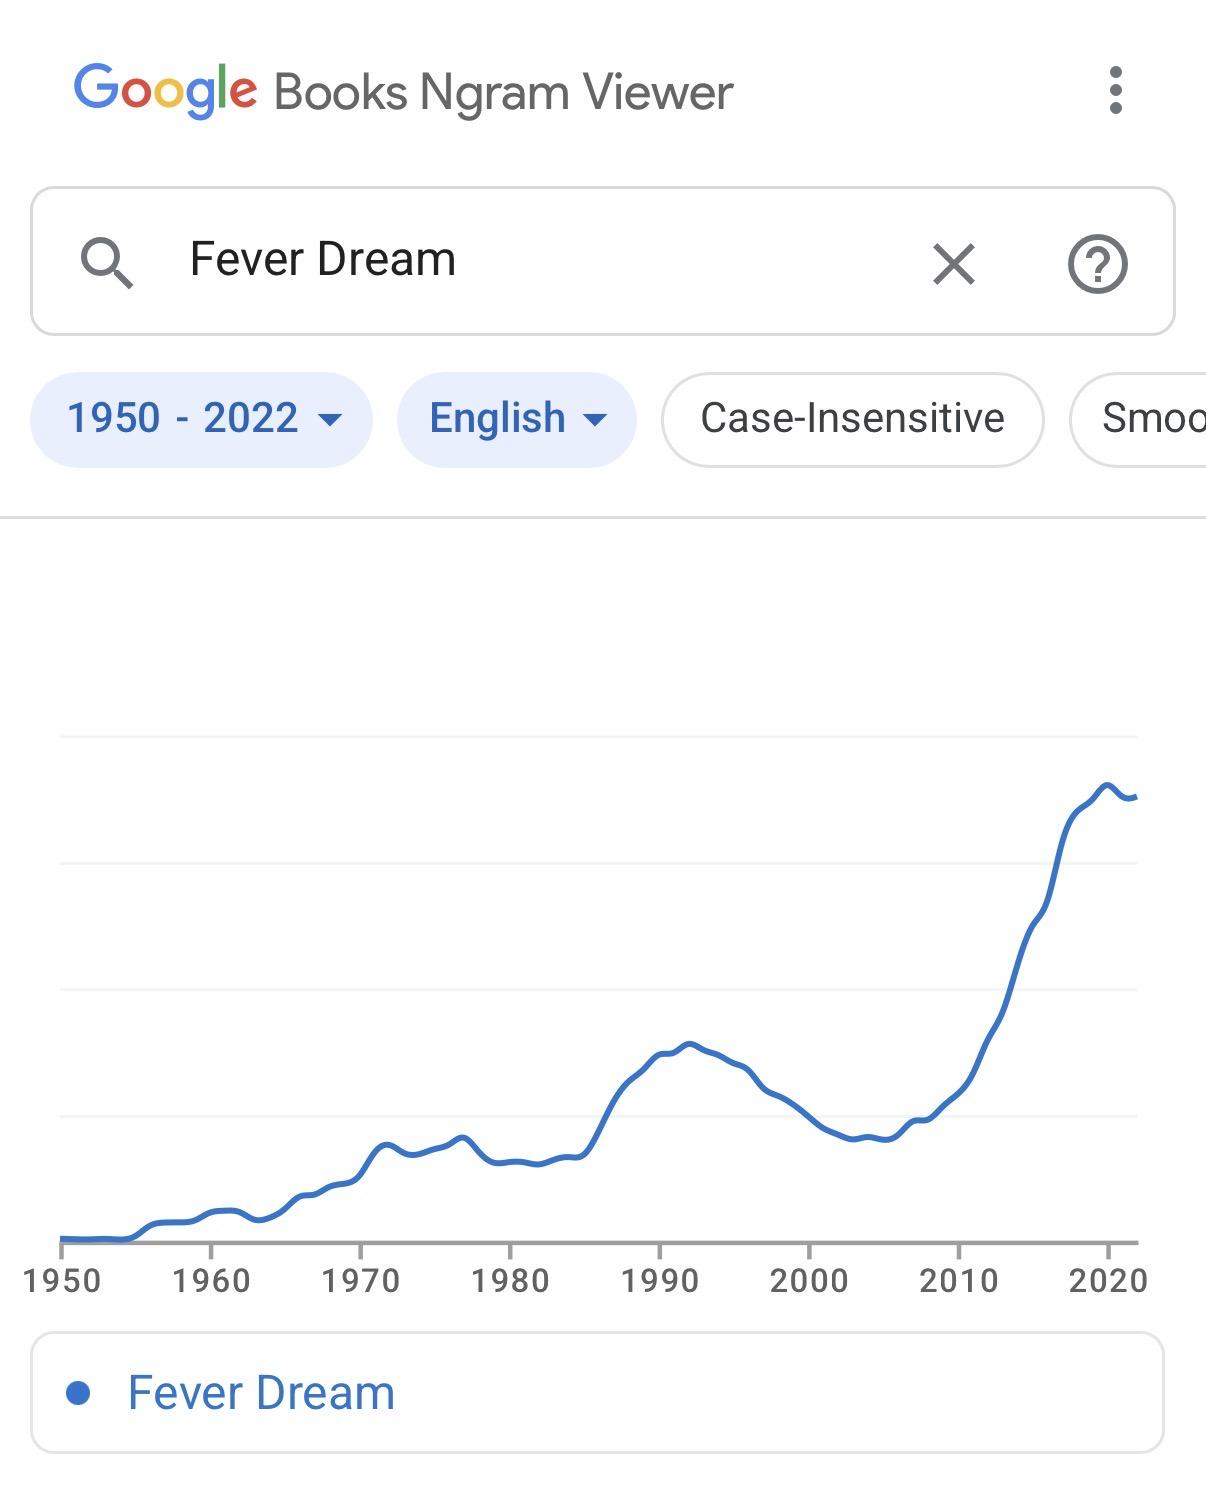Screen dimensions: 1206x1512
Task: Click the magnifying glass search icon
Action: pyautogui.click(x=106, y=263)
